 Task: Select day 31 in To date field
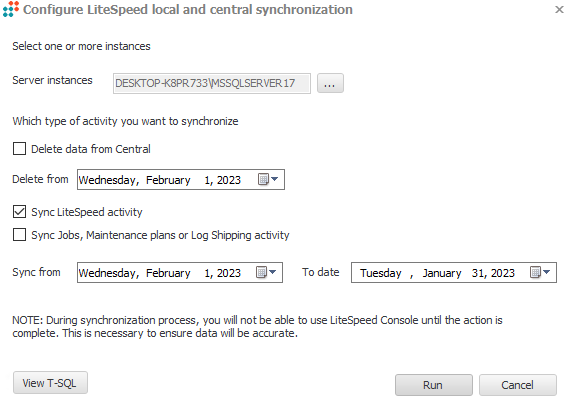click(478, 273)
